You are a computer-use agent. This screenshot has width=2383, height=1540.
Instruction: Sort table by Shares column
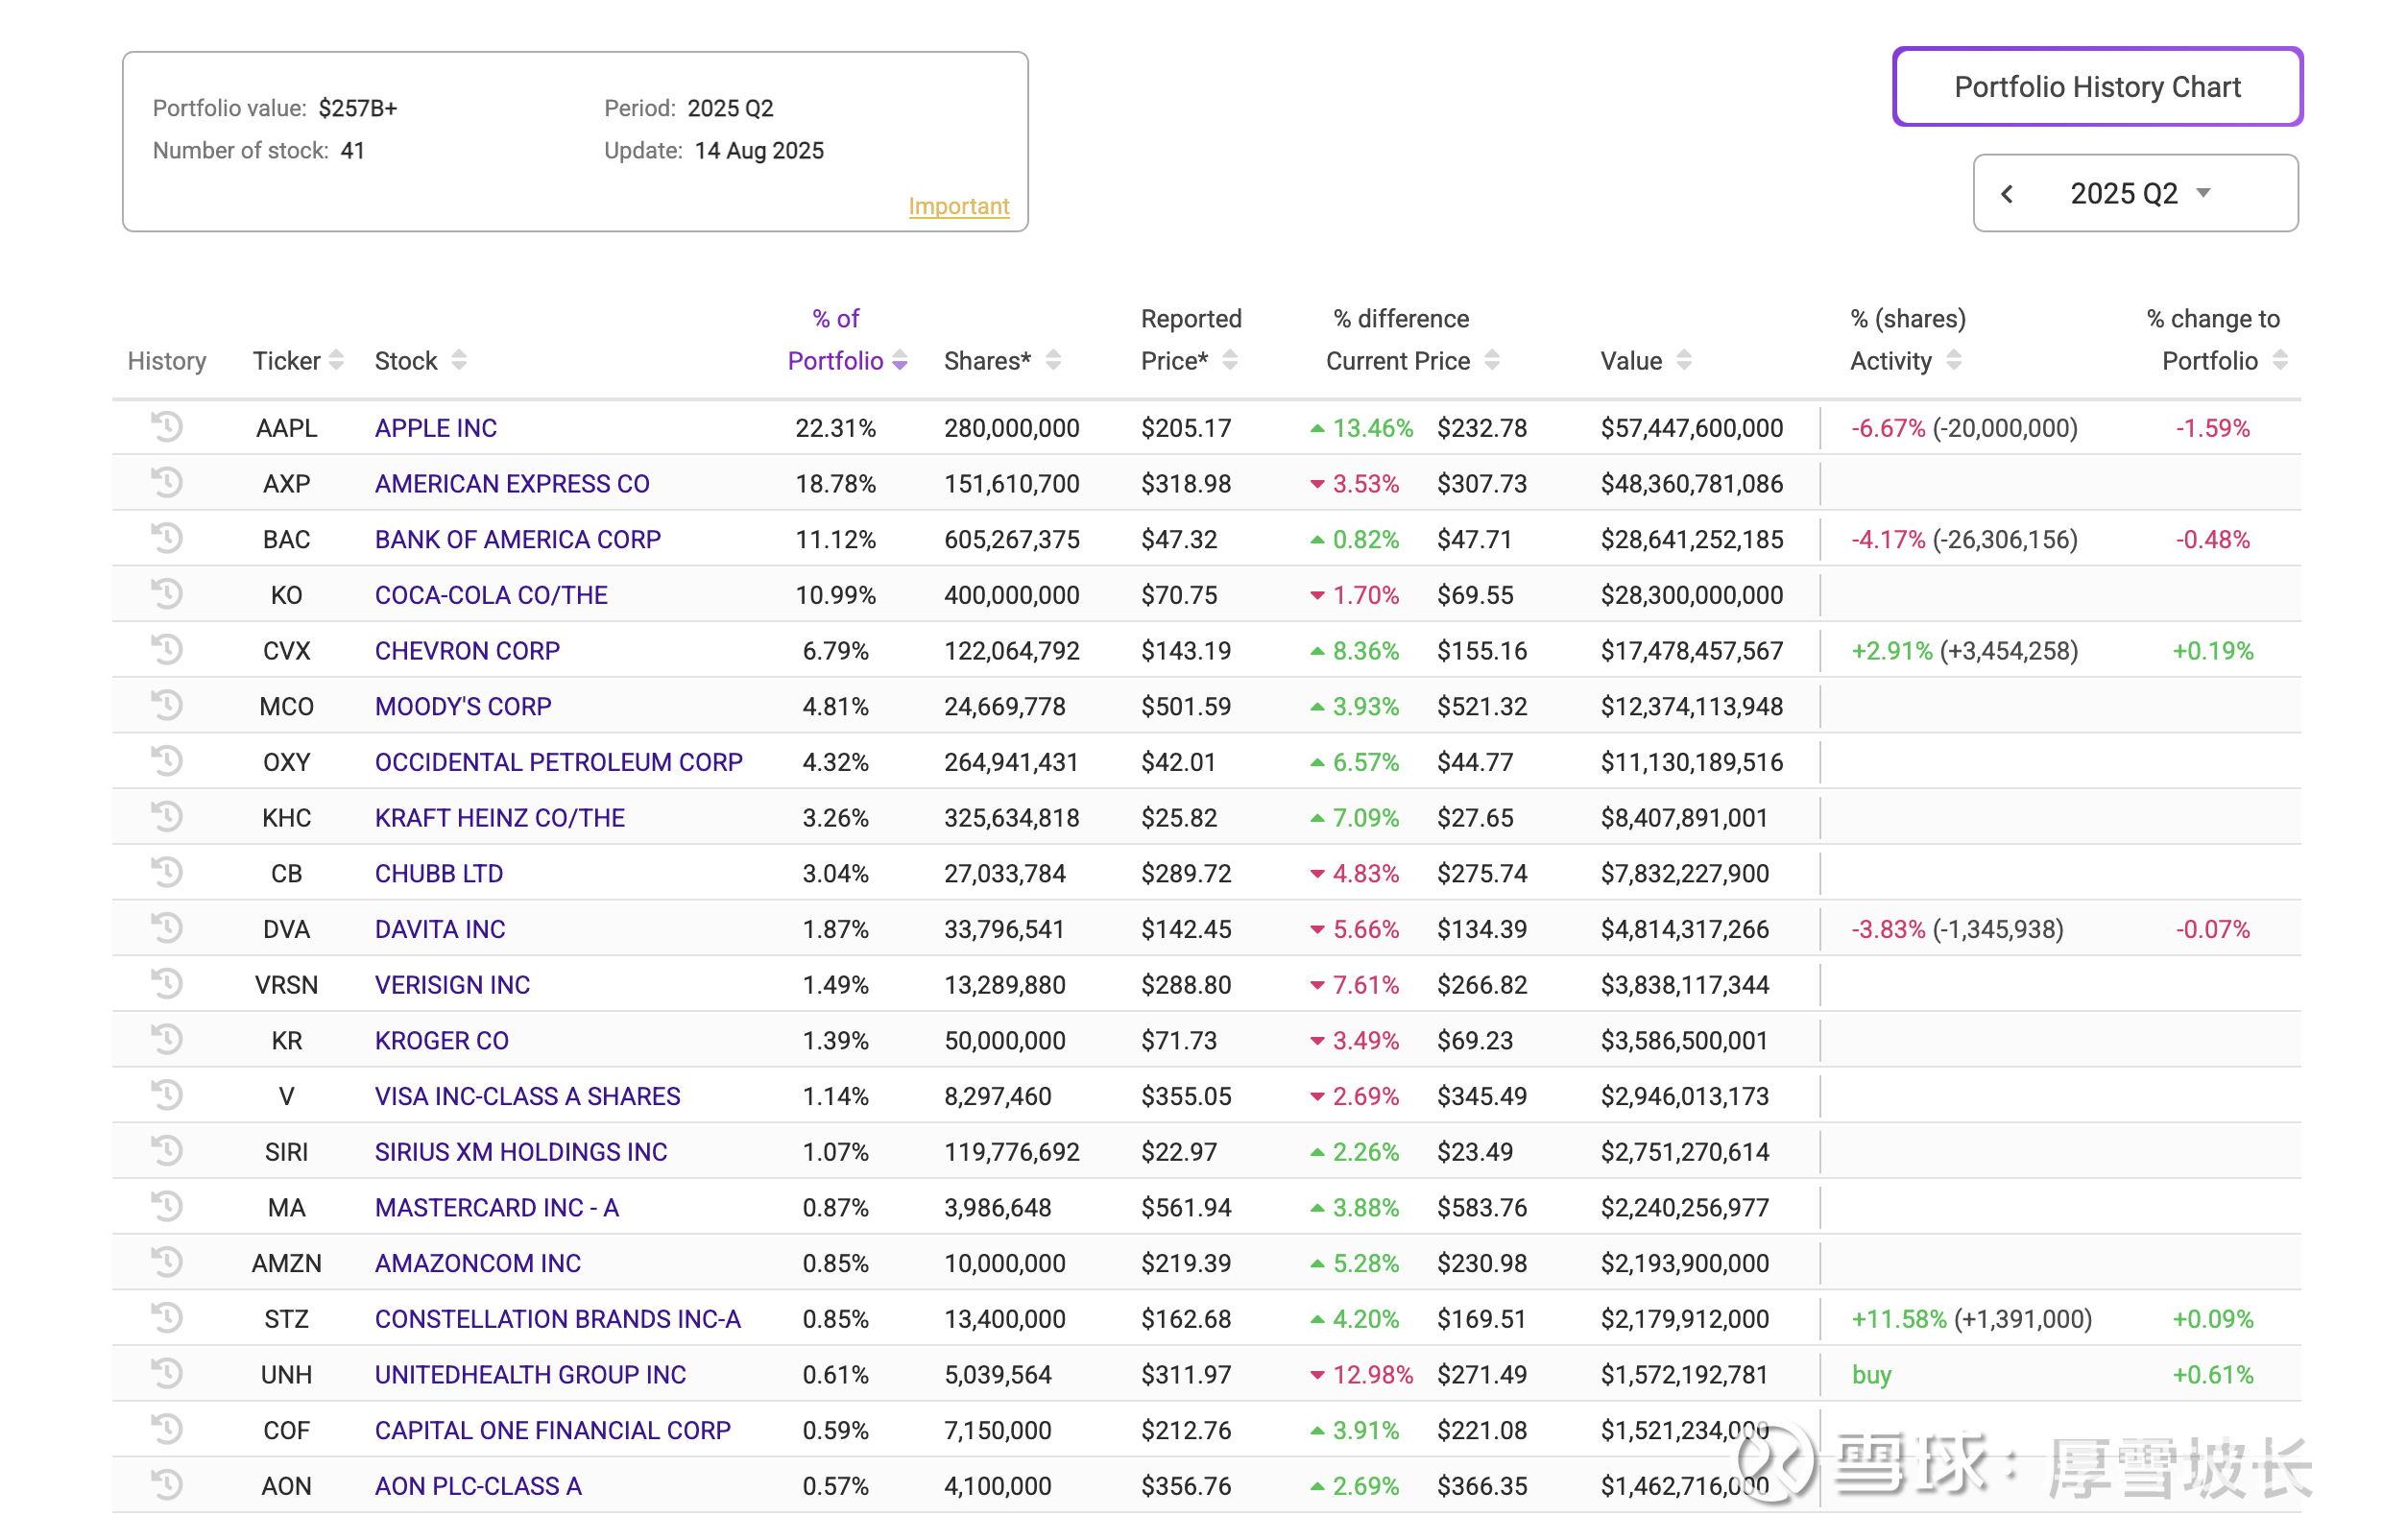1002,361
